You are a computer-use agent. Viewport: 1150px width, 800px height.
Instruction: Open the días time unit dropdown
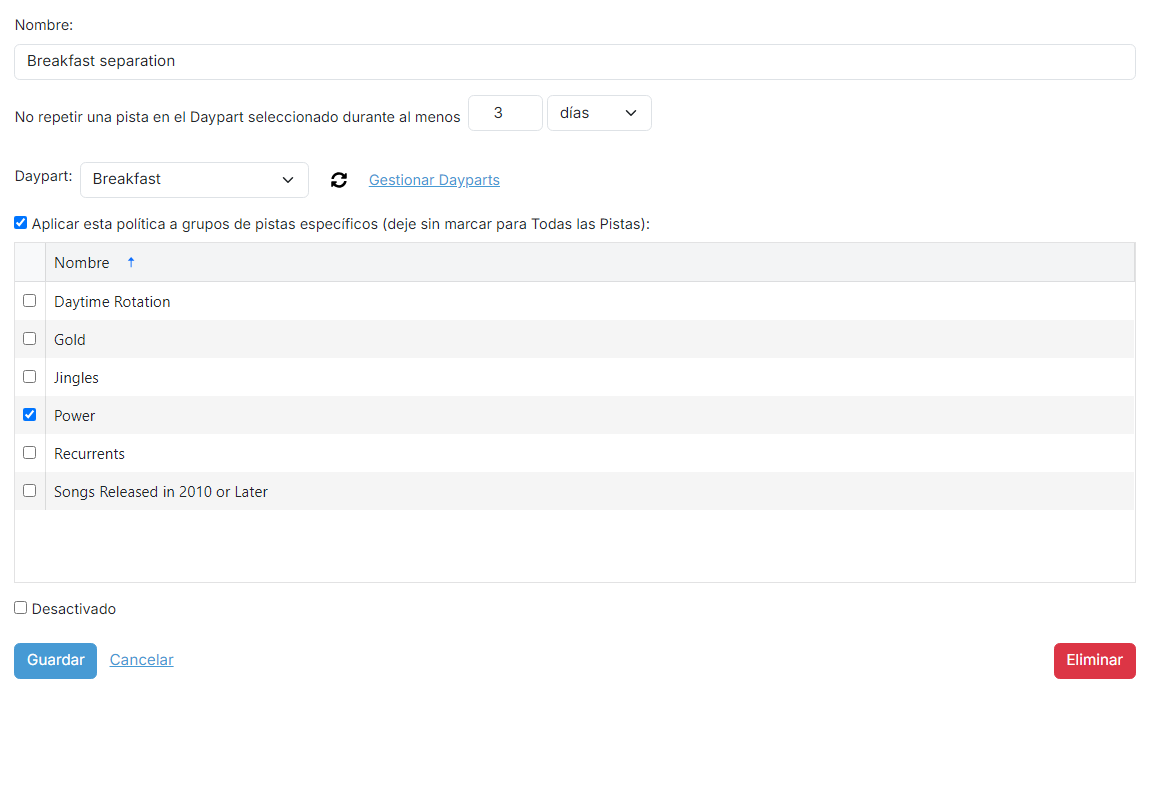599,113
